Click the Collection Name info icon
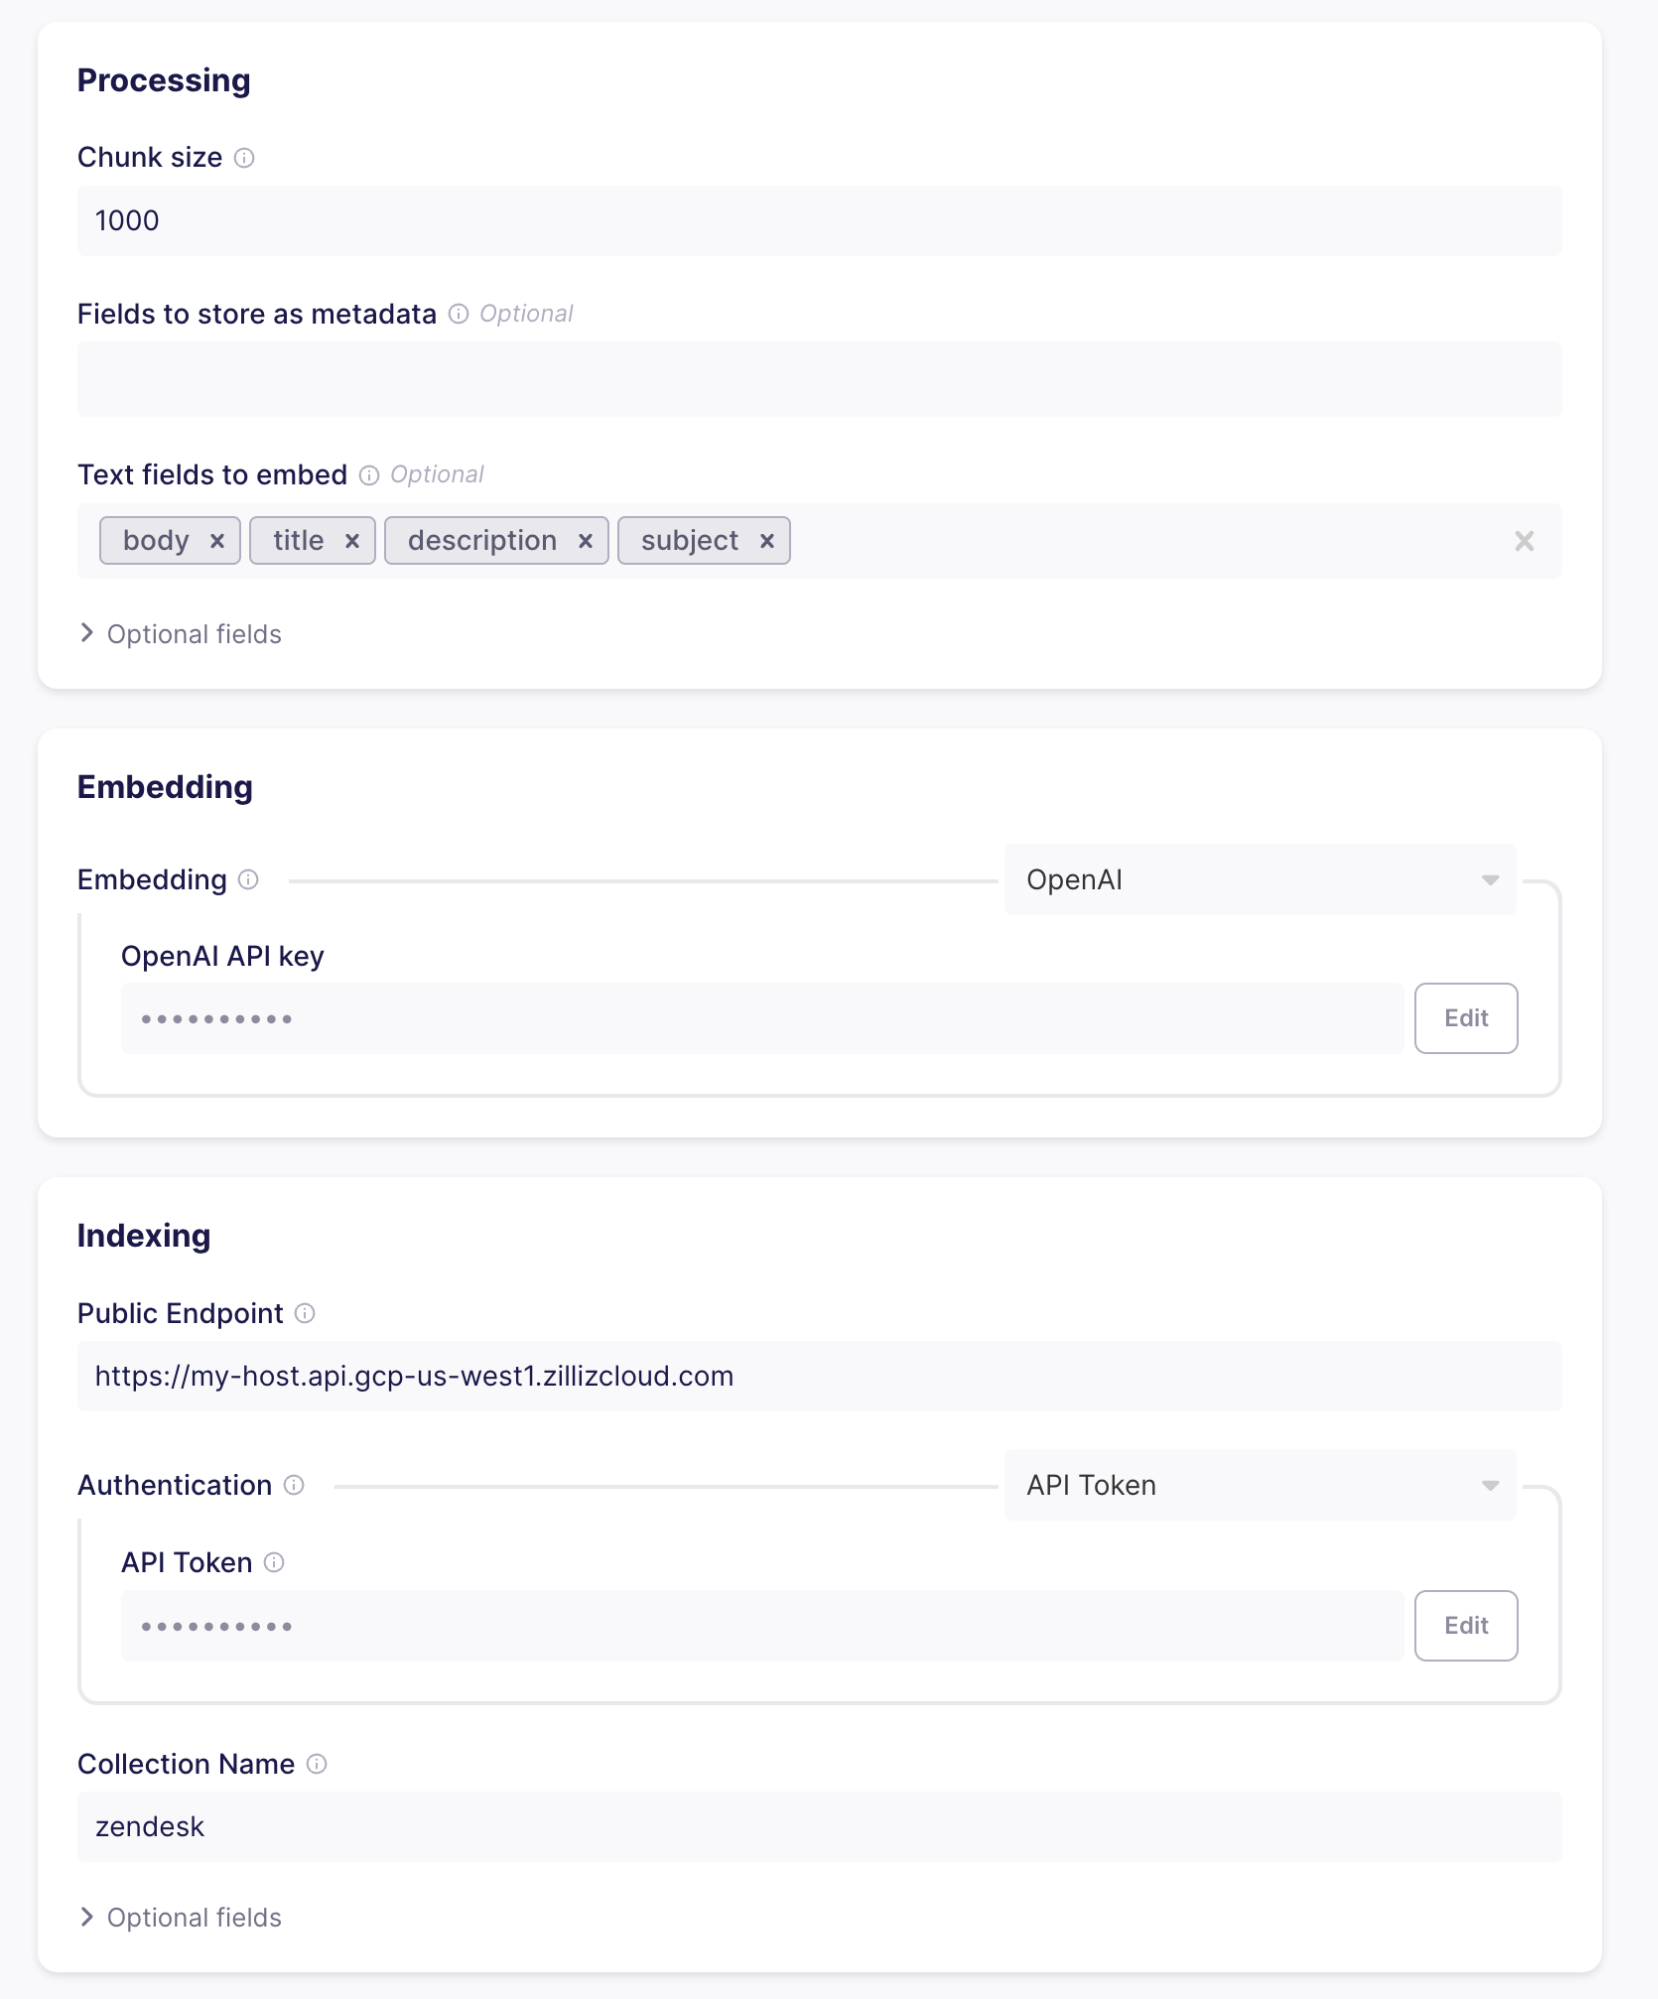This screenshot has width=1658, height=1999. coord(316,1764)
